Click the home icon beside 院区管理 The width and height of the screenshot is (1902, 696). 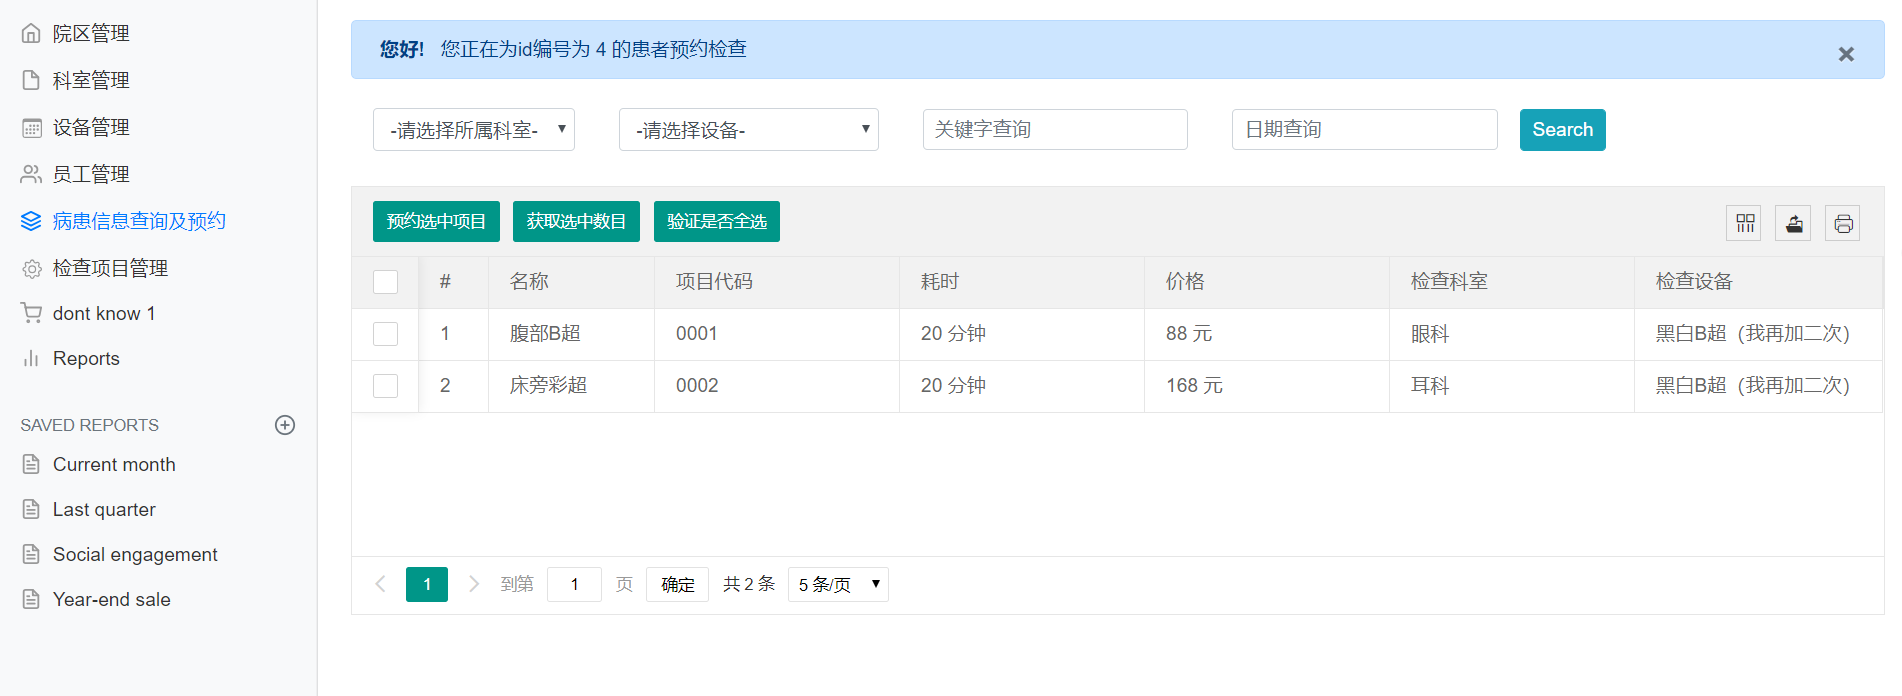click(x=31, y=33)
